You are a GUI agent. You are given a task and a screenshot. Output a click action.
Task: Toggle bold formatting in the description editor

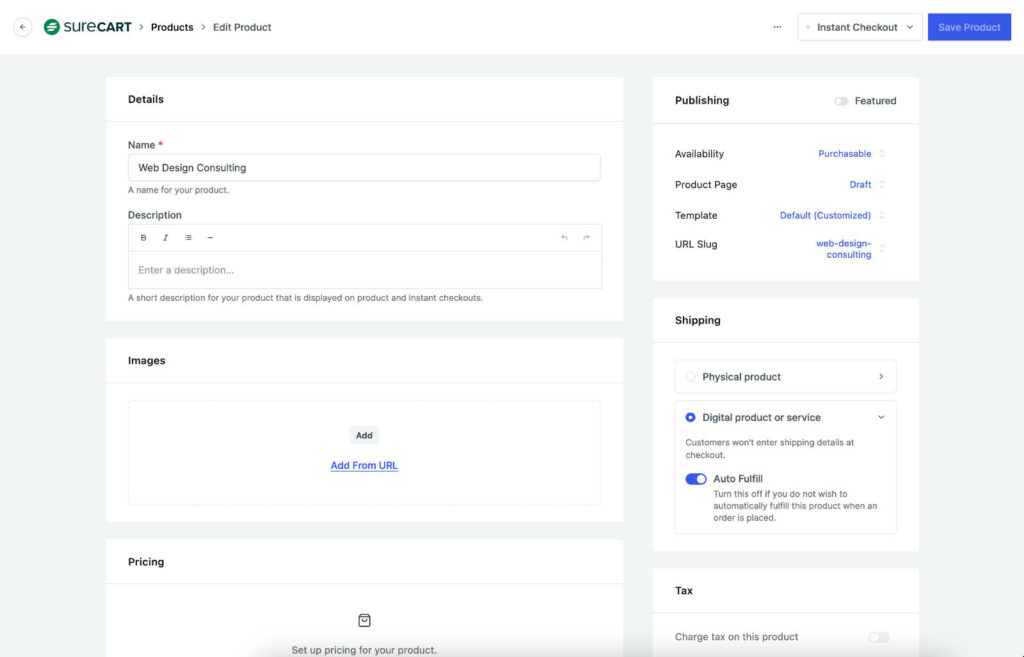(143, 237)
